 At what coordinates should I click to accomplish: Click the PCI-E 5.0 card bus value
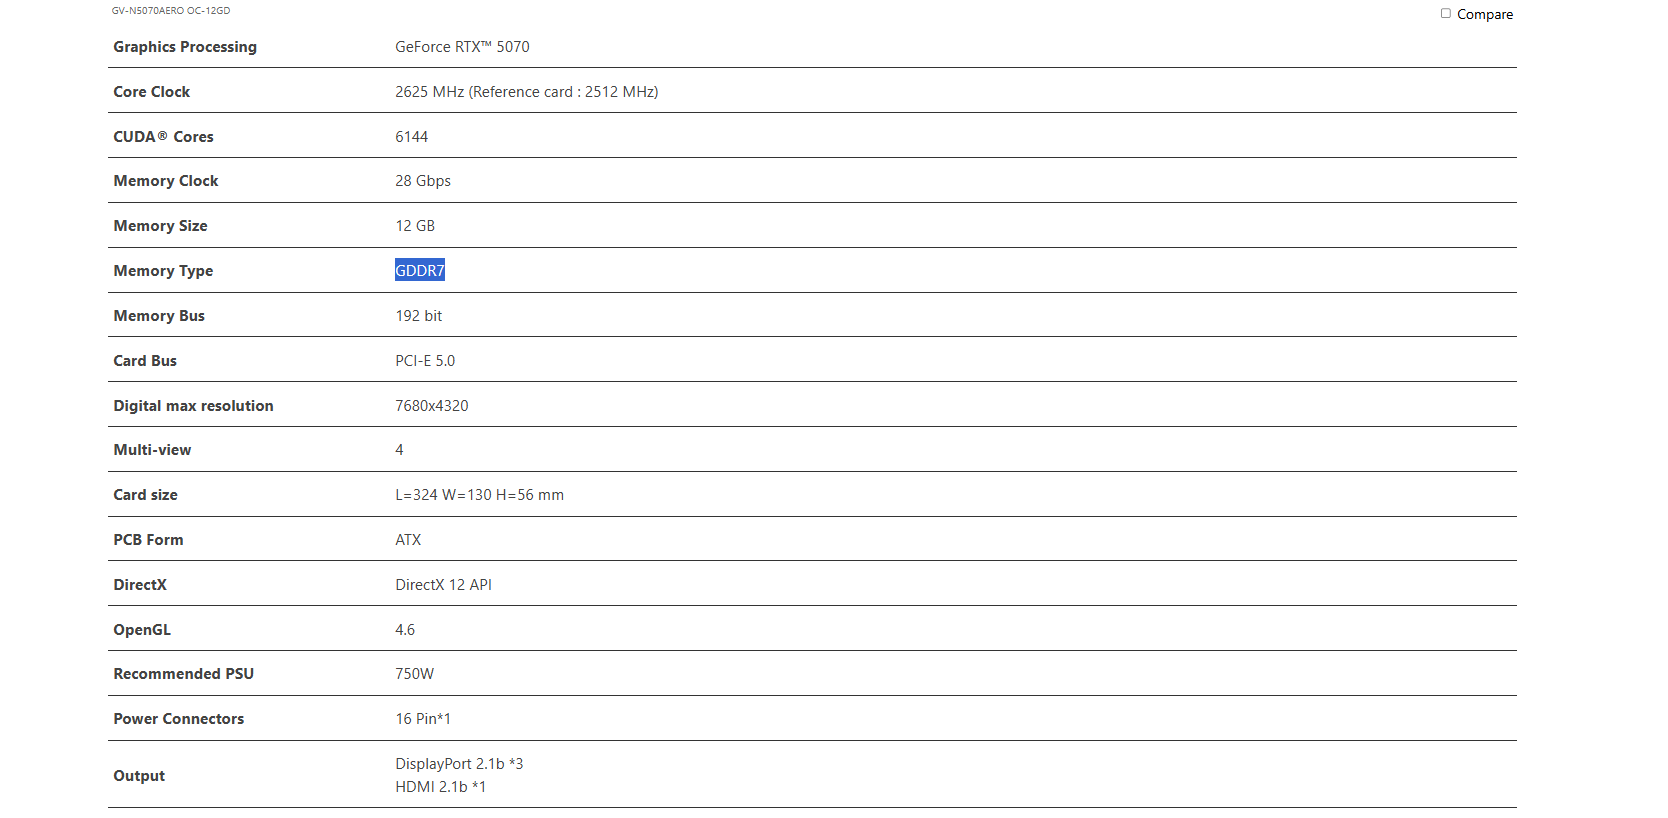coord(425,361)
